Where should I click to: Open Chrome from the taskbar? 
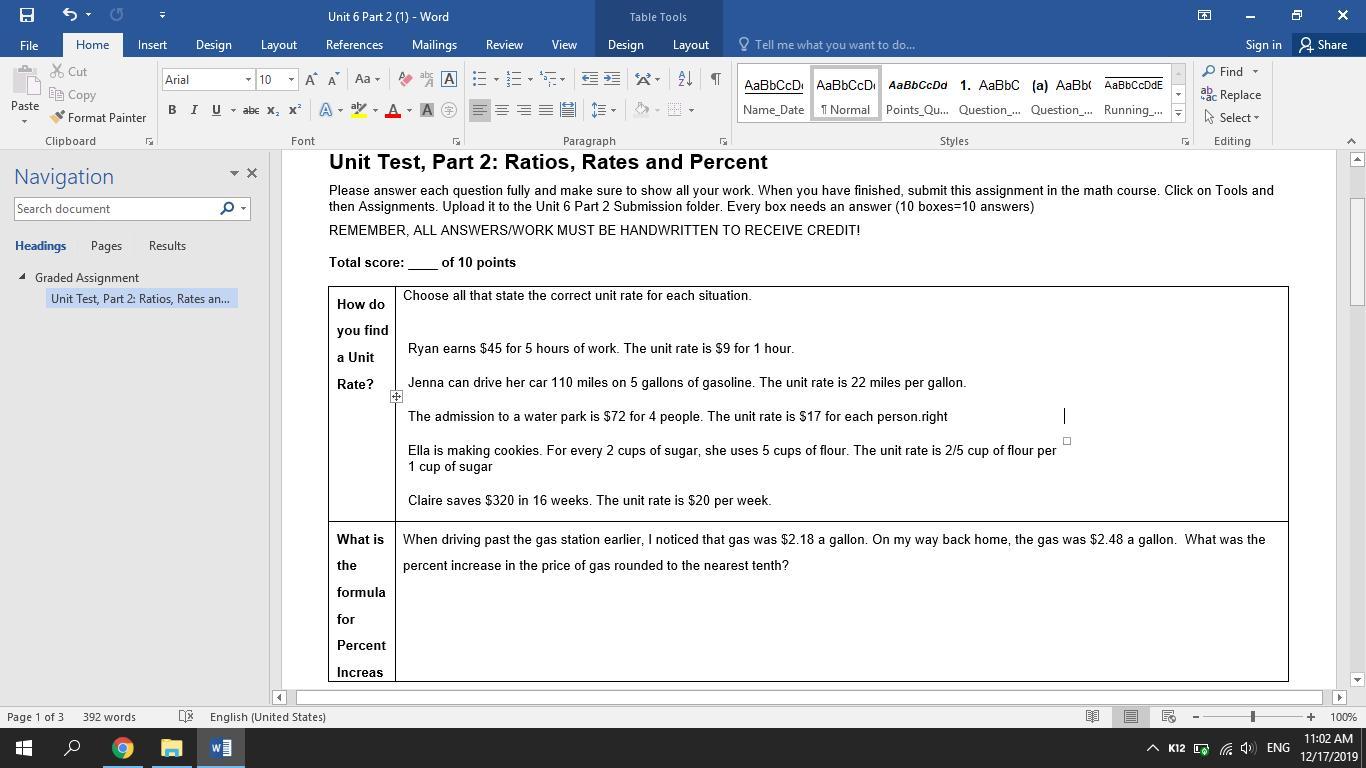tap(122, 748)
